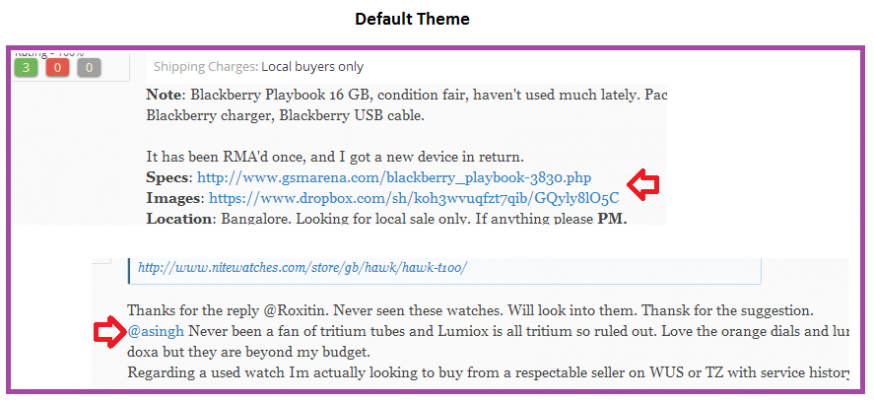The height and width of the screenshot is (400, 874).
Task: Click the 'Regarding a used watch' line
Action: pyautogui.click(x=488, y=373)
